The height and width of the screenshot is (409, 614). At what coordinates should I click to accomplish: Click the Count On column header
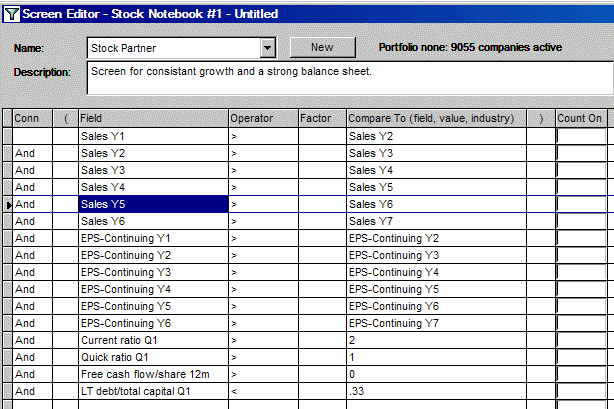pos(581,118)
